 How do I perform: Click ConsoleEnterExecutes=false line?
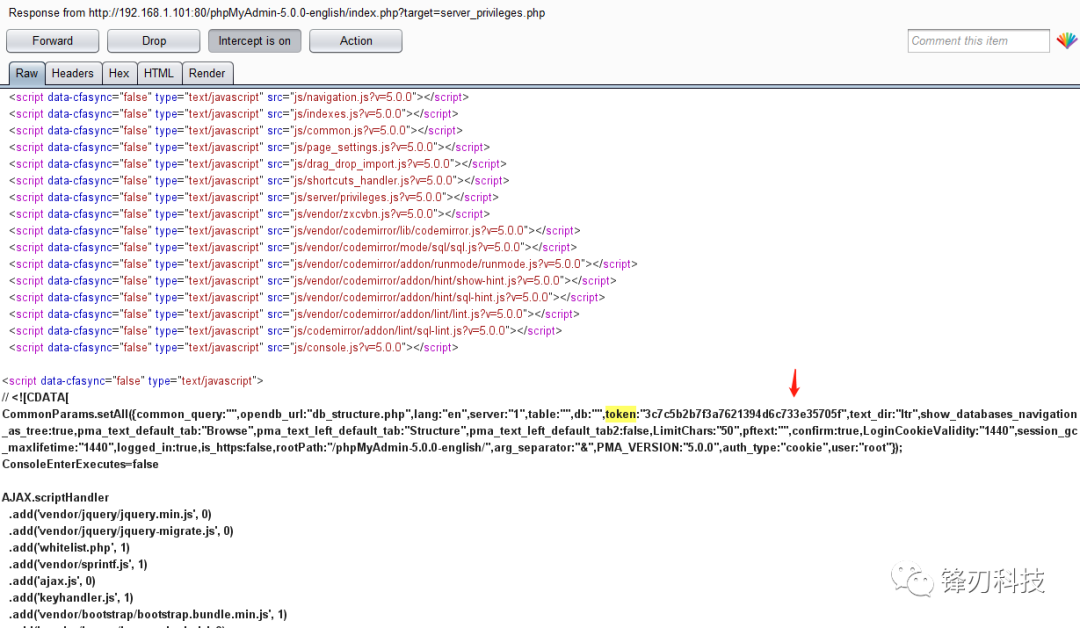(80, 464)
